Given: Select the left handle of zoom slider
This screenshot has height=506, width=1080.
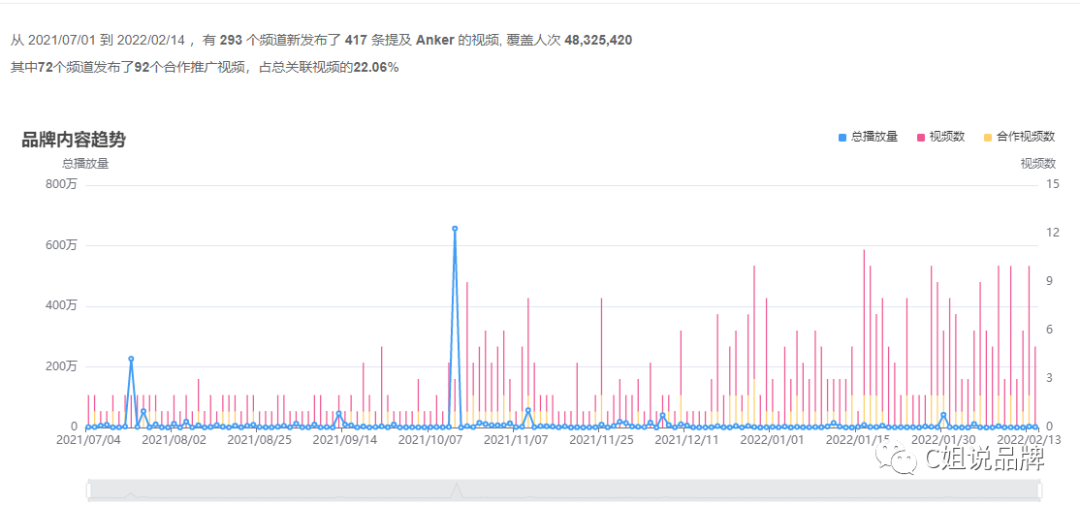Looking at the screenshot, I should (88, 489).
